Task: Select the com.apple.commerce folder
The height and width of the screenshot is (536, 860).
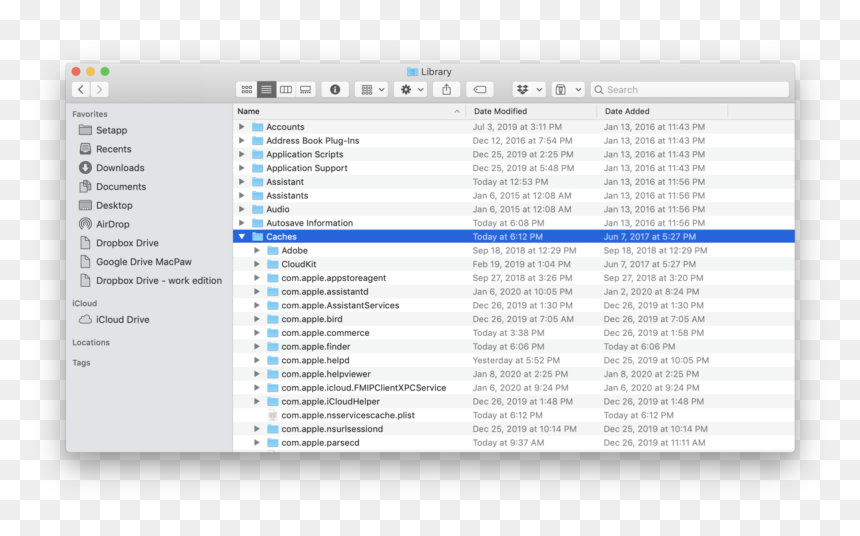Action: click(x=514, y=332)
